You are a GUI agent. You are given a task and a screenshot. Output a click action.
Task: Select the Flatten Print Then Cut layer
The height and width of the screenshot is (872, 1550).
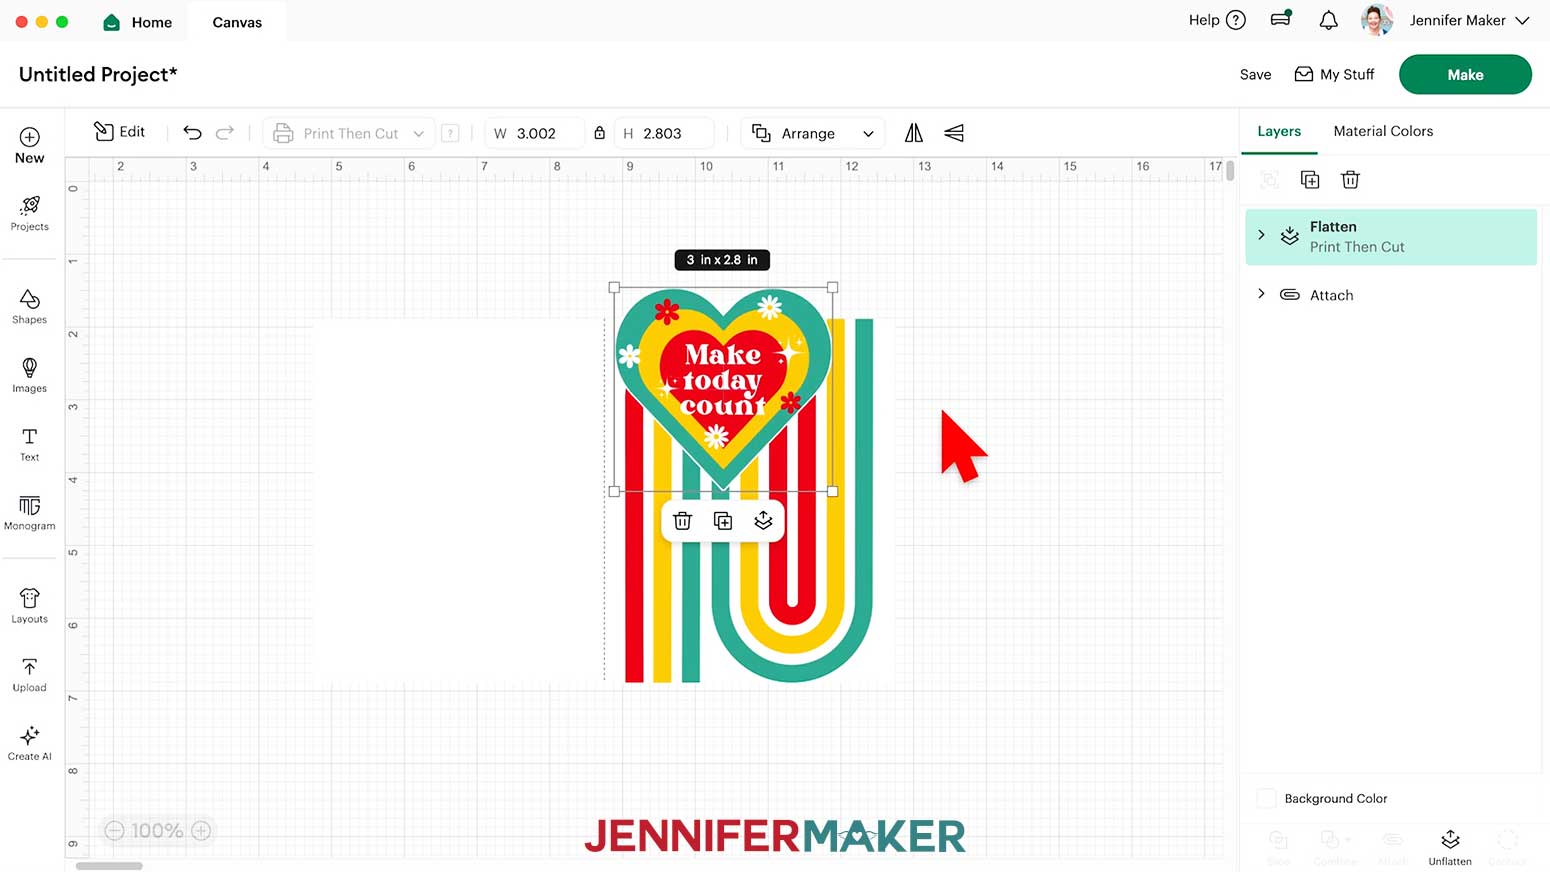pos(1391,237)
